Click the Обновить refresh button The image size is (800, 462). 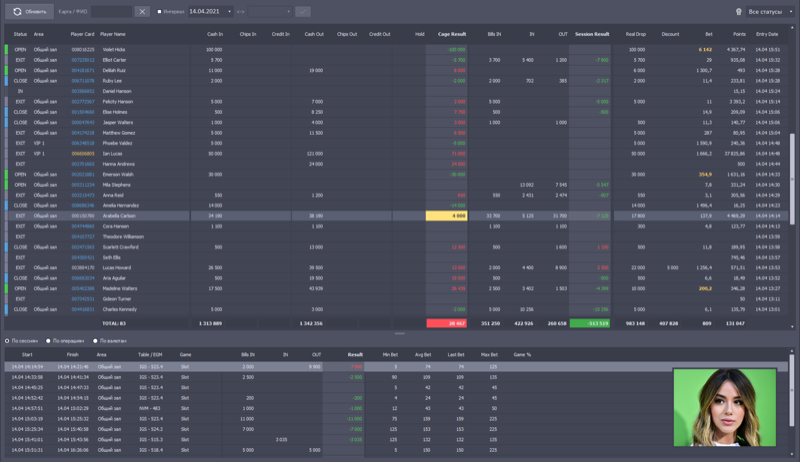tap(30, 11)
